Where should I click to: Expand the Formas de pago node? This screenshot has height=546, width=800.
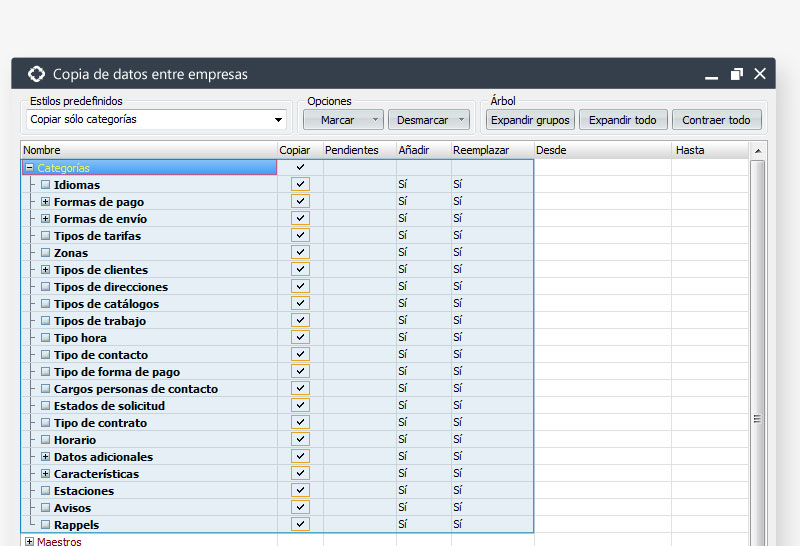tap(45, 202)
